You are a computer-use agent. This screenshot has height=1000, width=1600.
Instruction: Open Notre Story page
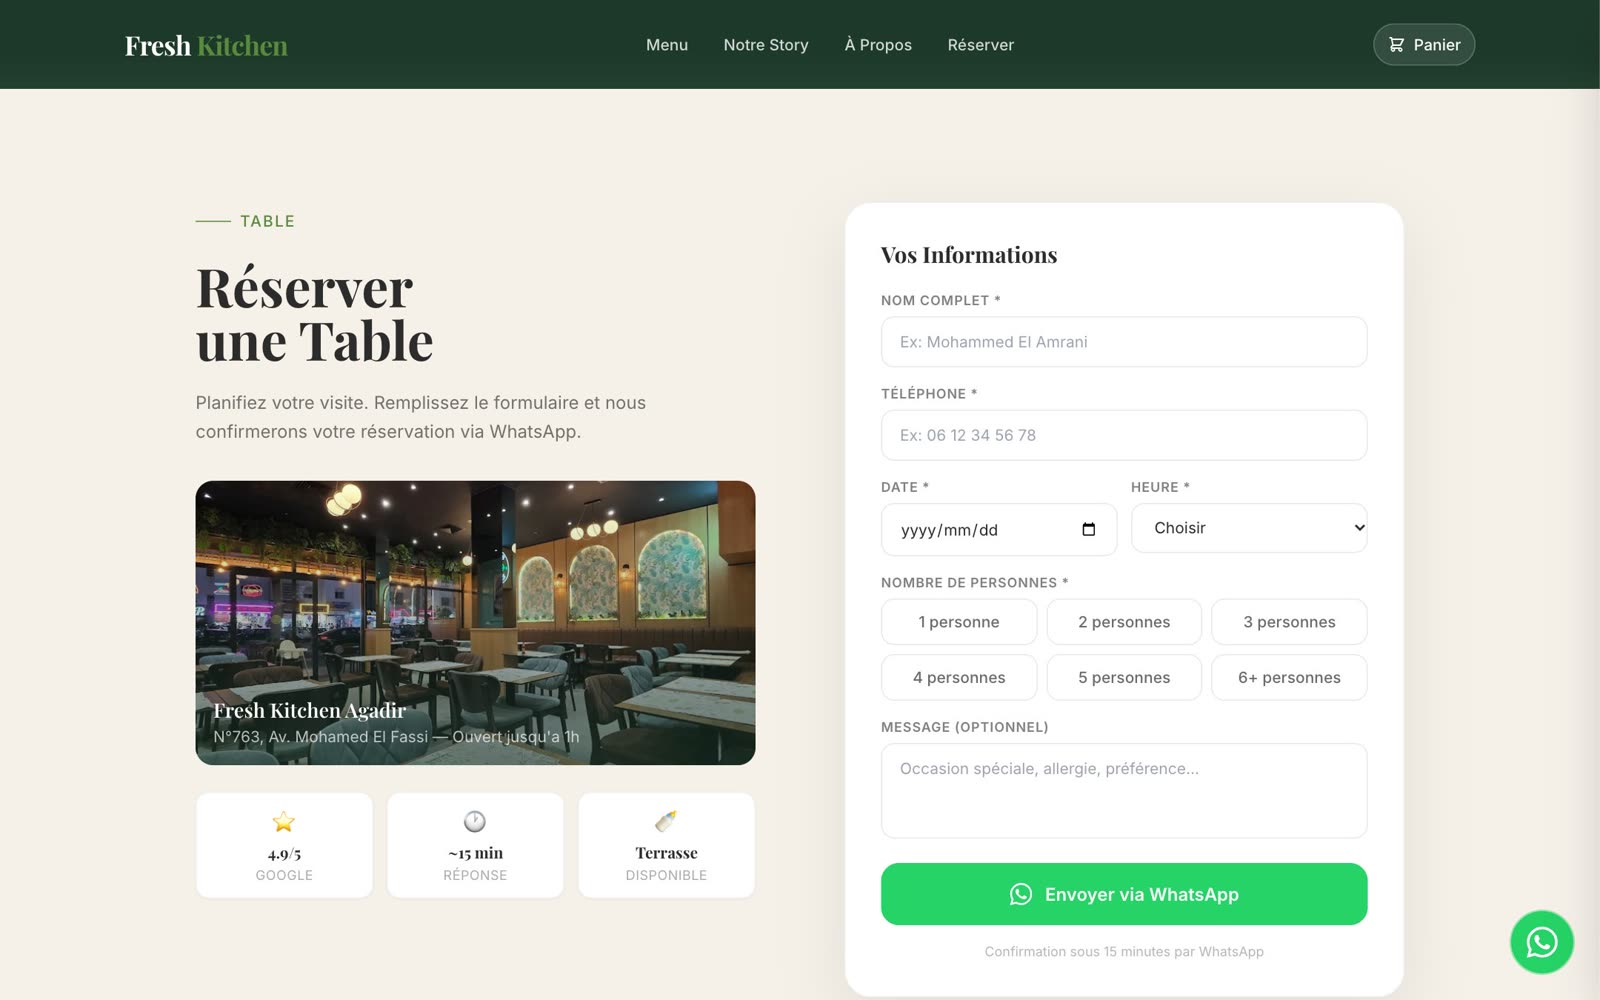tap(766, 45)
